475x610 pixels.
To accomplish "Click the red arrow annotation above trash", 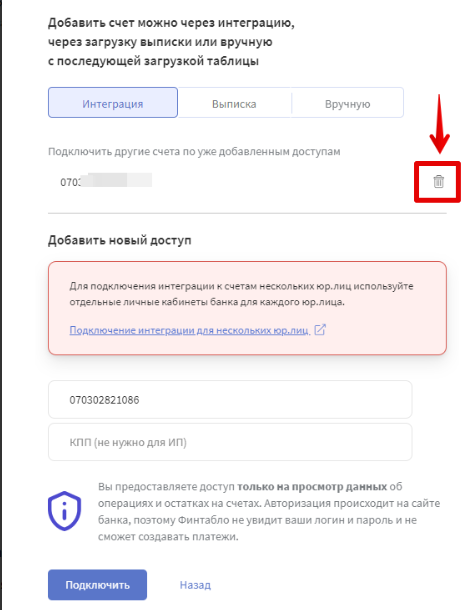I will coord(440,124).
